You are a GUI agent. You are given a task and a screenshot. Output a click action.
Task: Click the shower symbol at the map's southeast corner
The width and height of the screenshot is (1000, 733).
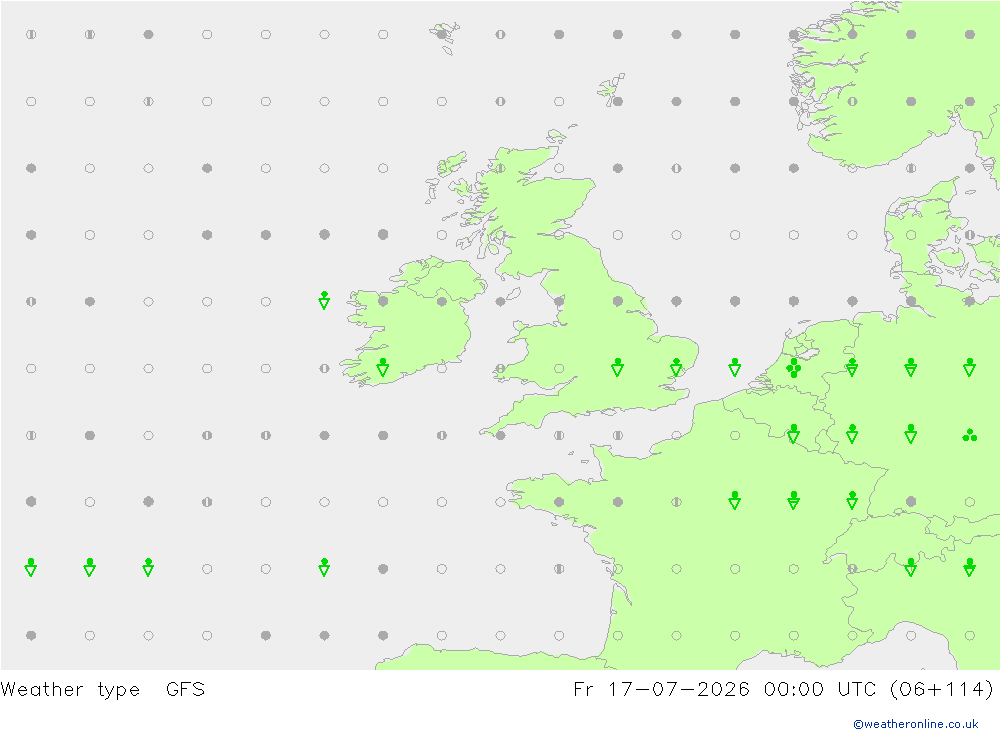click(969, 568)
